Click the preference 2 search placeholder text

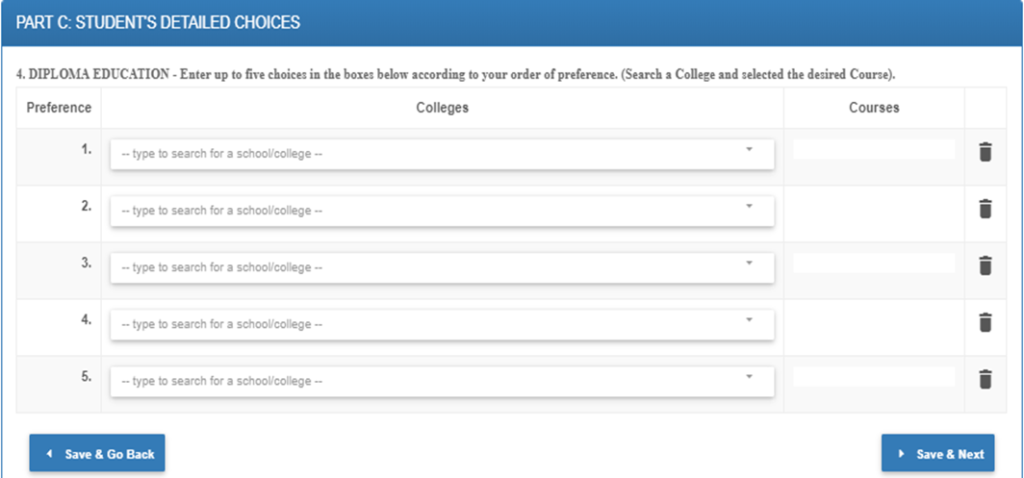[222, 211]
